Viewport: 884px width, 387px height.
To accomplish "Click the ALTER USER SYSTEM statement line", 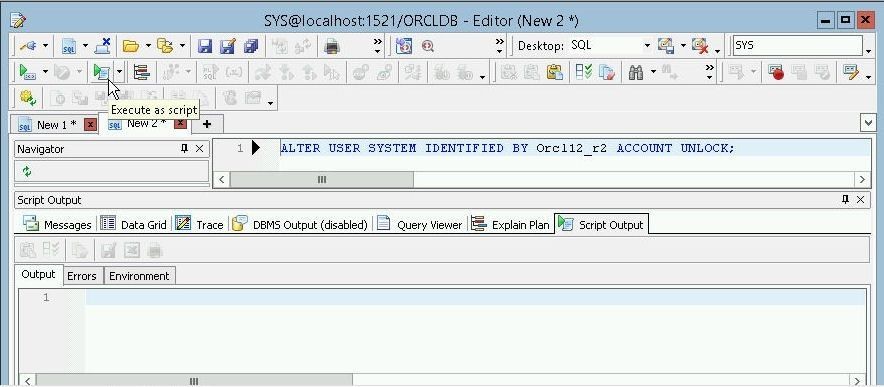I will click(507, 148).
